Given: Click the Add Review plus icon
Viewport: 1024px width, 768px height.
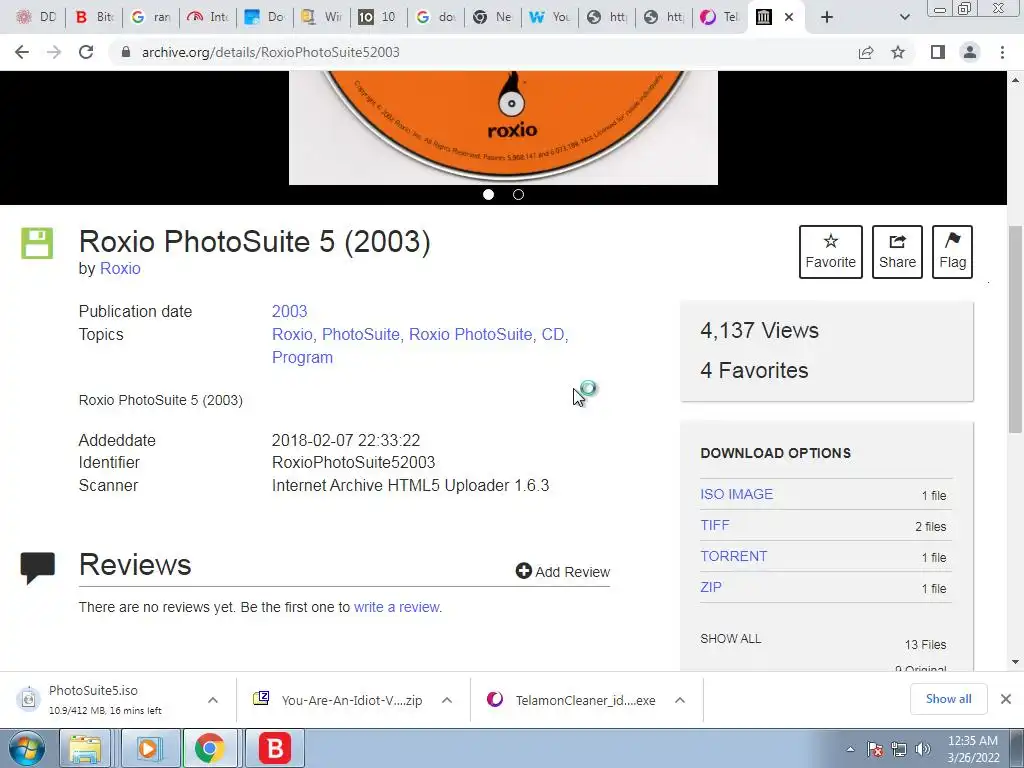Looking at the screenshot, I should coord(524,571).
